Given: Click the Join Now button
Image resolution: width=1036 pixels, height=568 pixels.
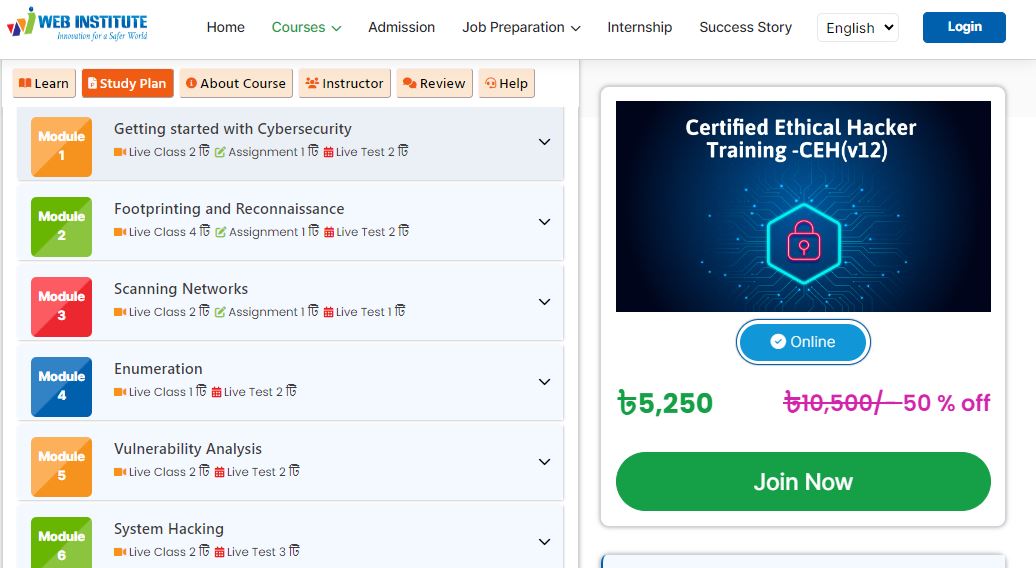Looking at the screenshot, I should (x=803, y=481).
